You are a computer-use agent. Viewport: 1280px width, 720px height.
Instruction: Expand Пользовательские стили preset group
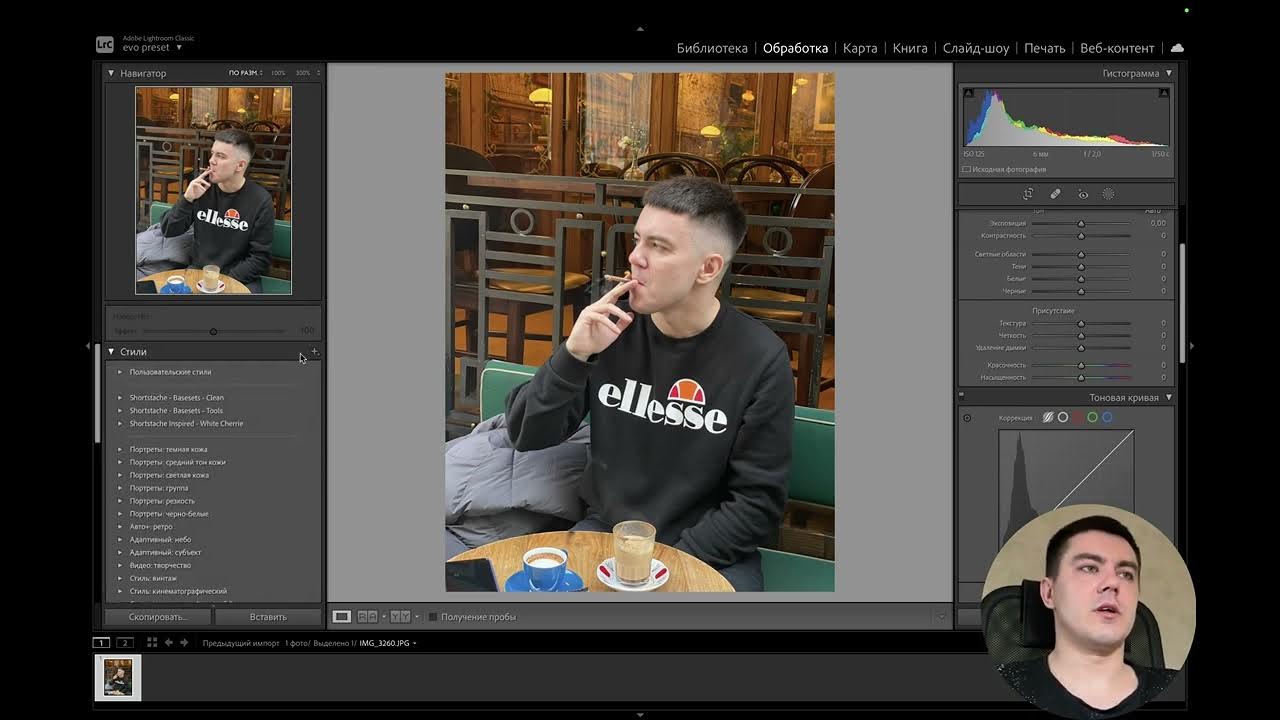[120, 372]
